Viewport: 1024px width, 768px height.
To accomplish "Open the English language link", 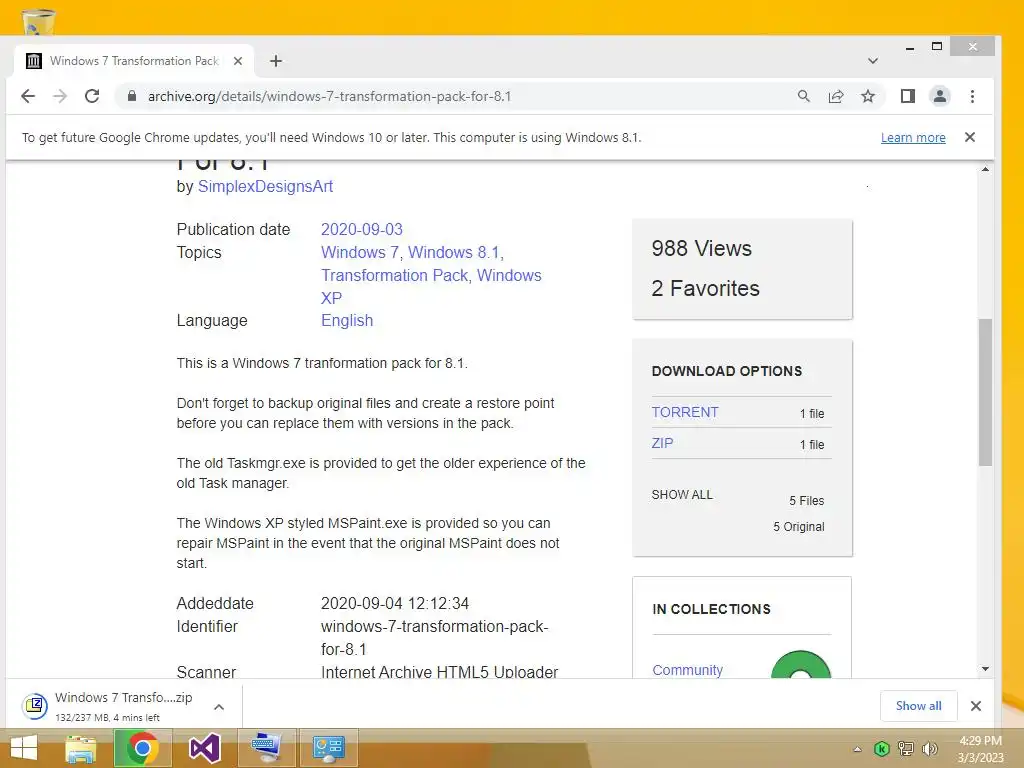I will click(x=347, y=321).
